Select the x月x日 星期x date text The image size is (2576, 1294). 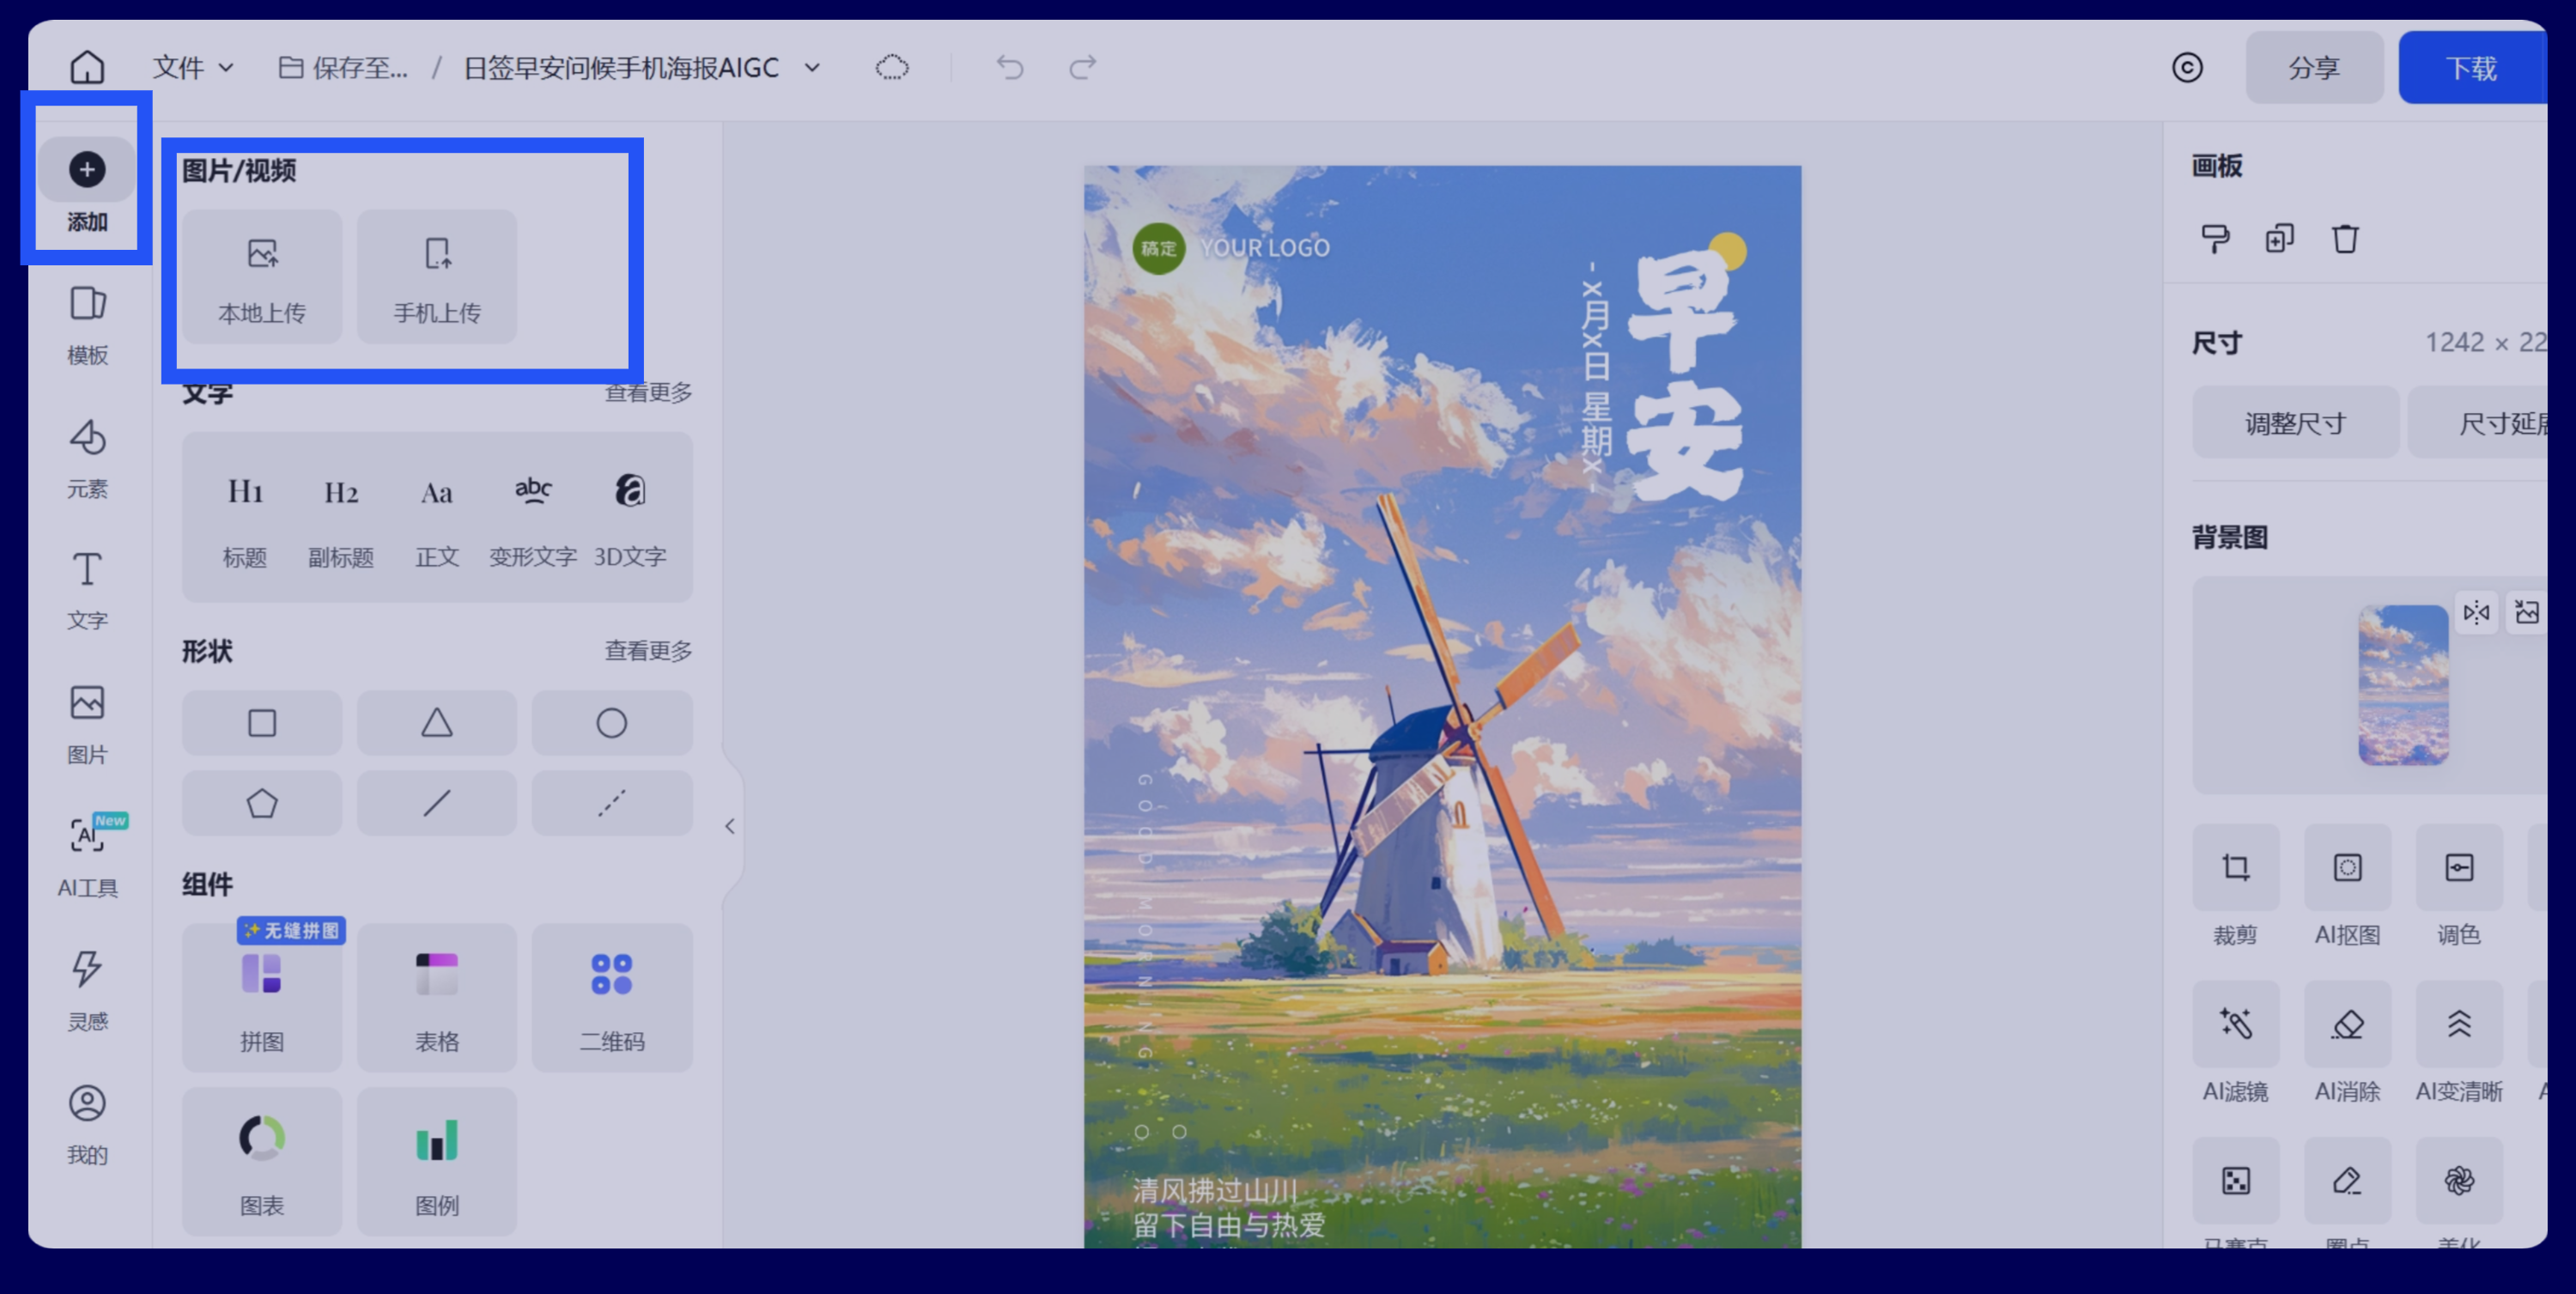[1595, 378]
